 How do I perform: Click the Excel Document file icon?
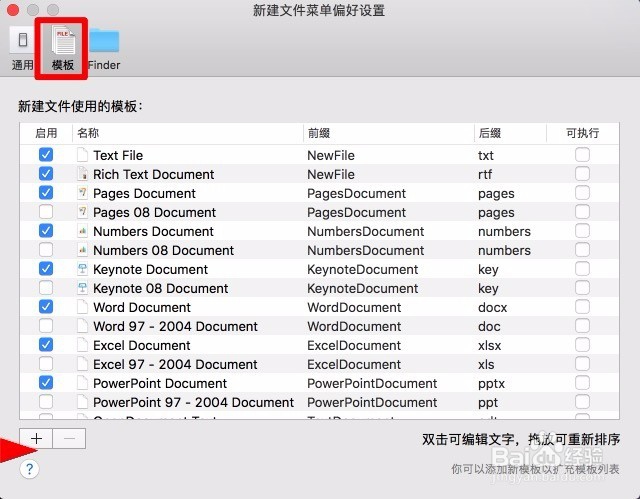82,345
